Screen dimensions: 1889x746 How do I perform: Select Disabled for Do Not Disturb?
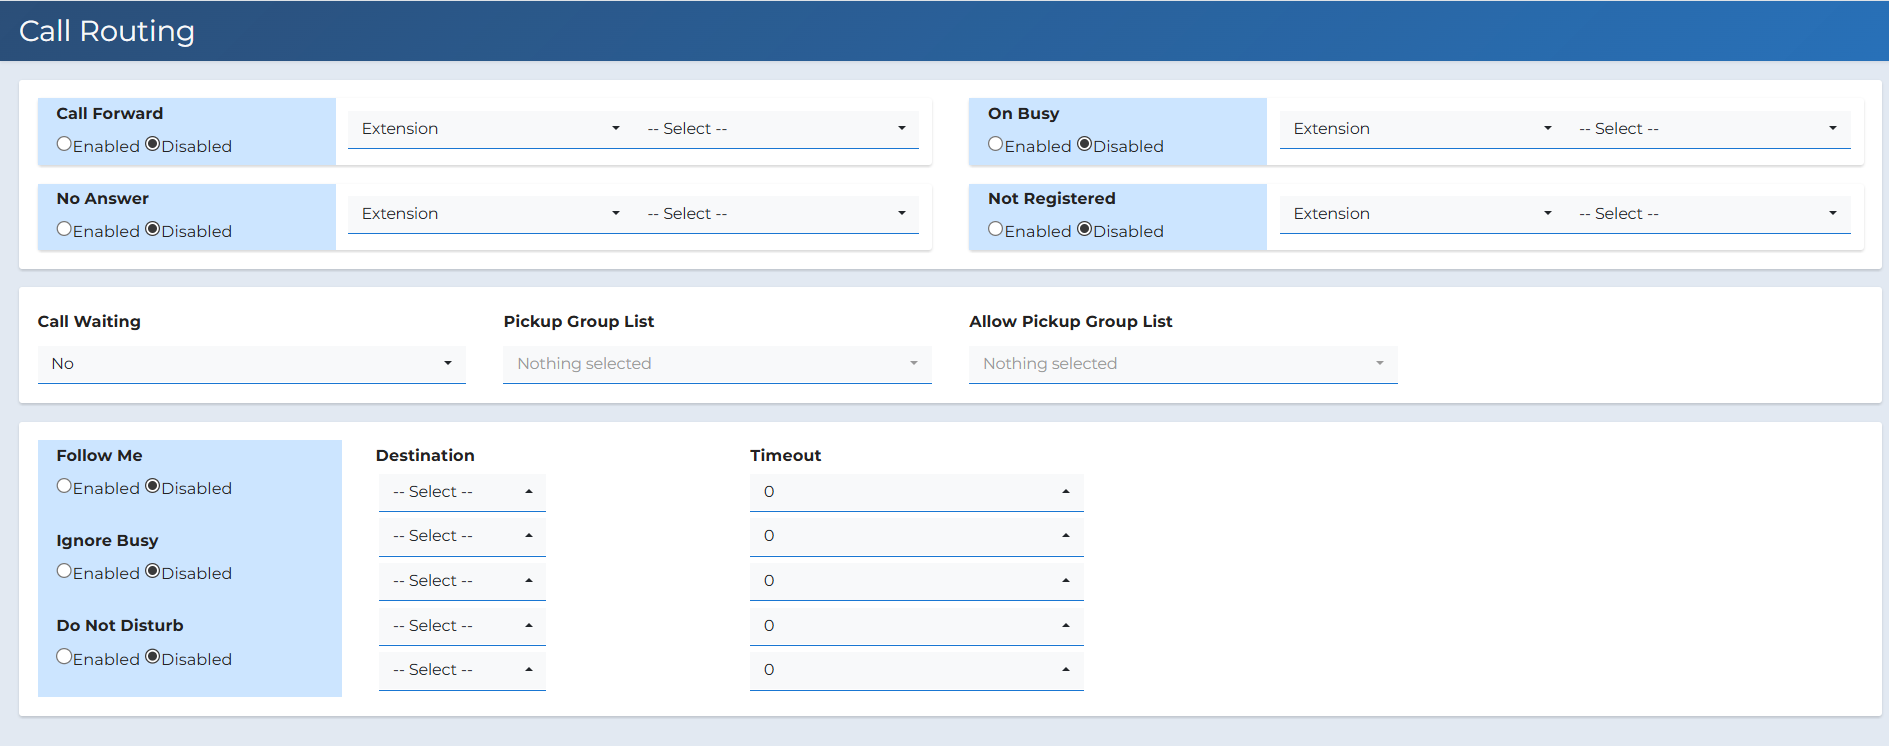(153, 657)
